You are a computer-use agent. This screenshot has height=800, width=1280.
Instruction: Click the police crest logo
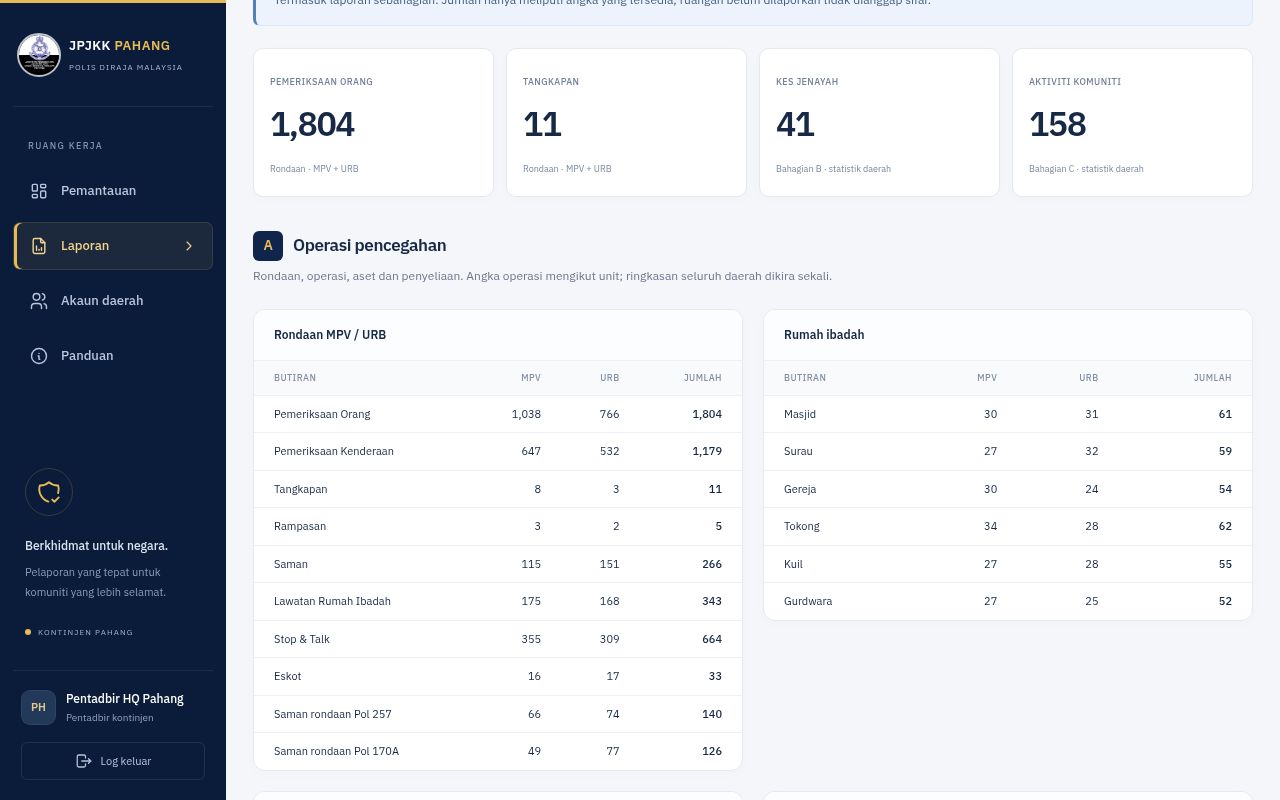point(39,55)
